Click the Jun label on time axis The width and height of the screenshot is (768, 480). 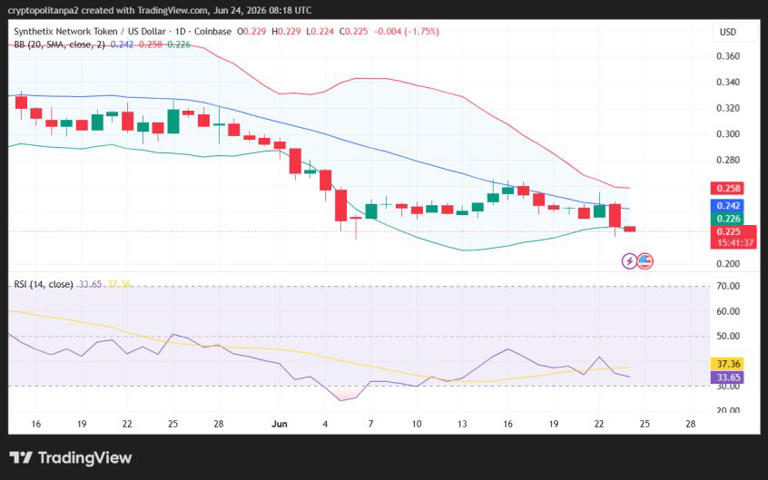click(x=279, y=424)
